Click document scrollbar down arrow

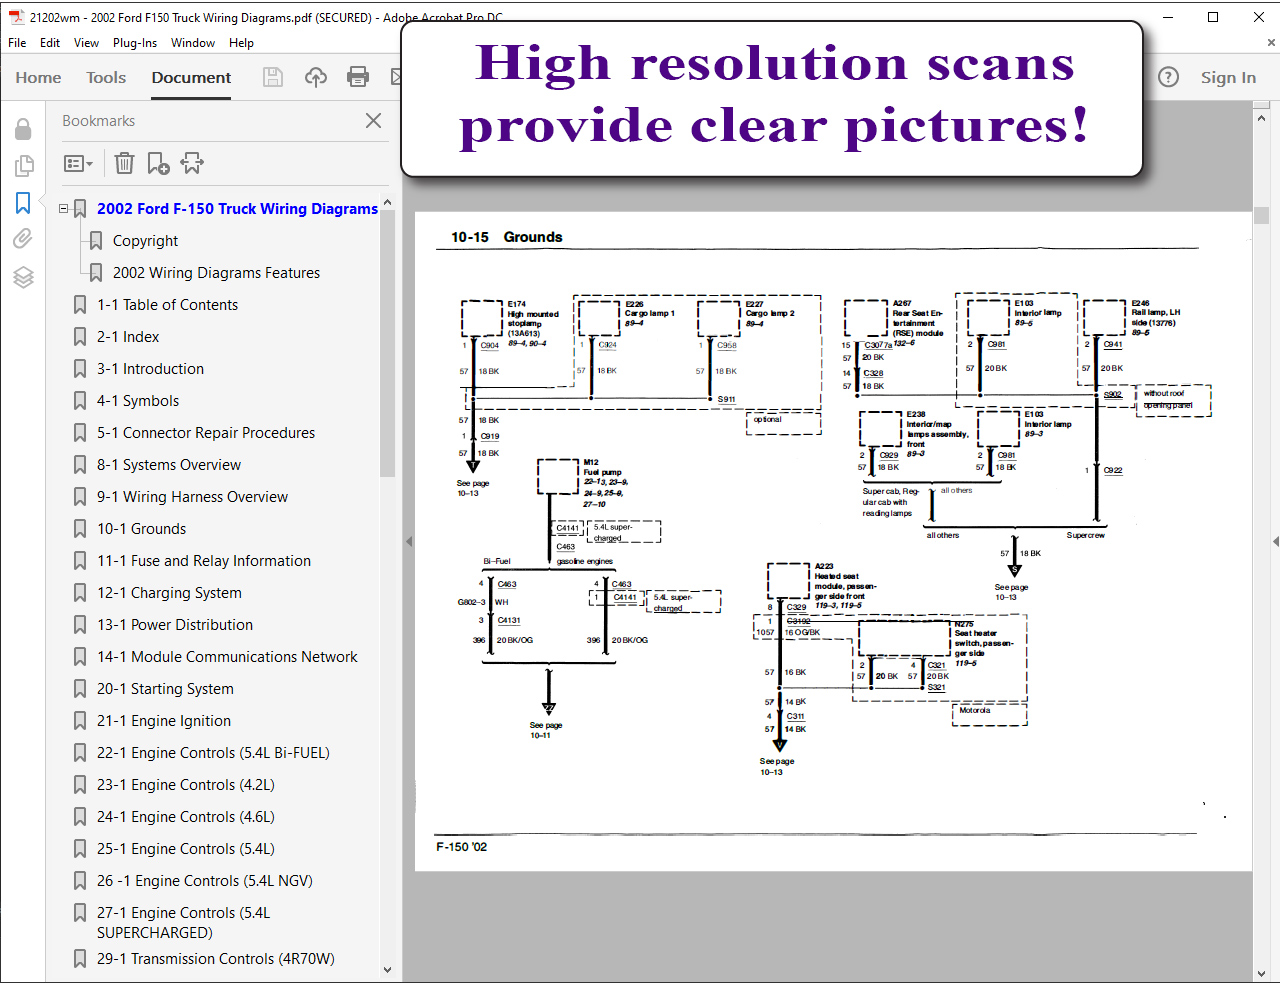(1261, 972)
